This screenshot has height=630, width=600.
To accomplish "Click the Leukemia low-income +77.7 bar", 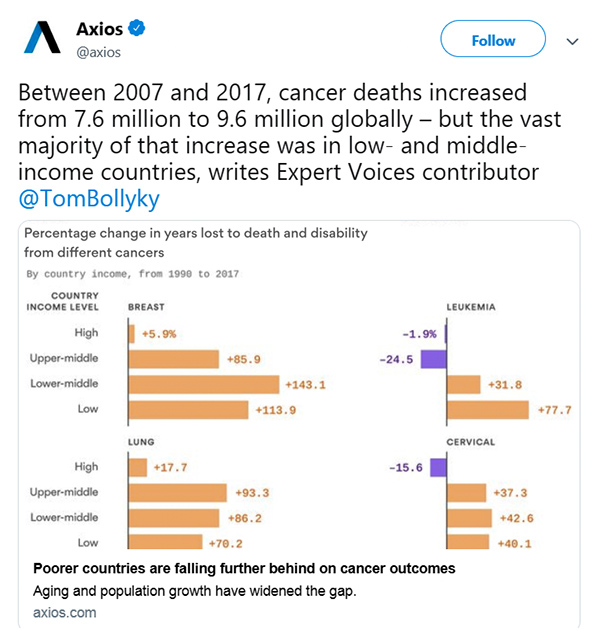I will (x=488, y=410).
